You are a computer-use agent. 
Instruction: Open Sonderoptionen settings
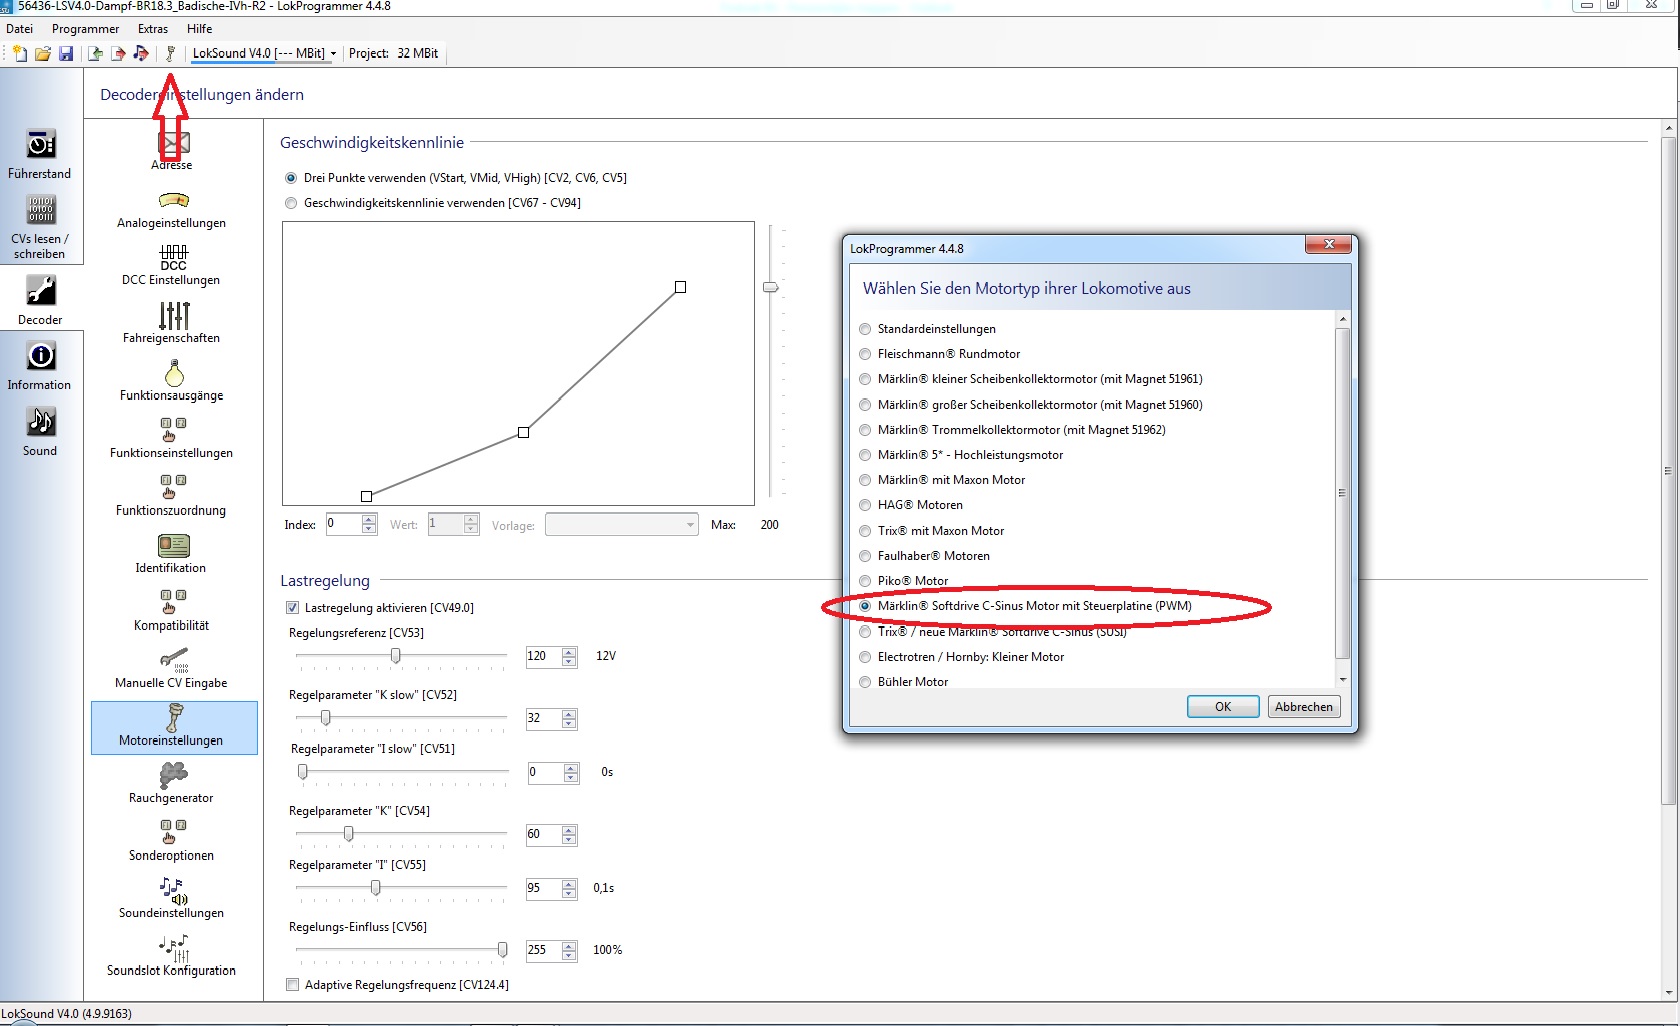(172, 841)
